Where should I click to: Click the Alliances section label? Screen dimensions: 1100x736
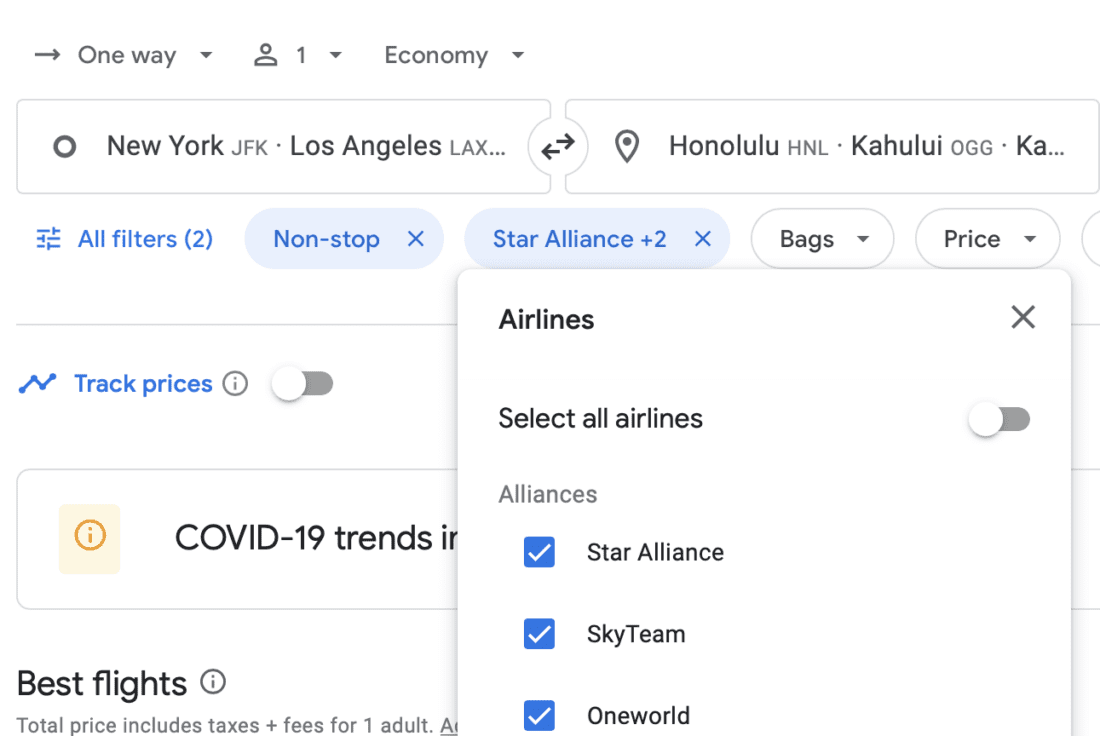548,495
